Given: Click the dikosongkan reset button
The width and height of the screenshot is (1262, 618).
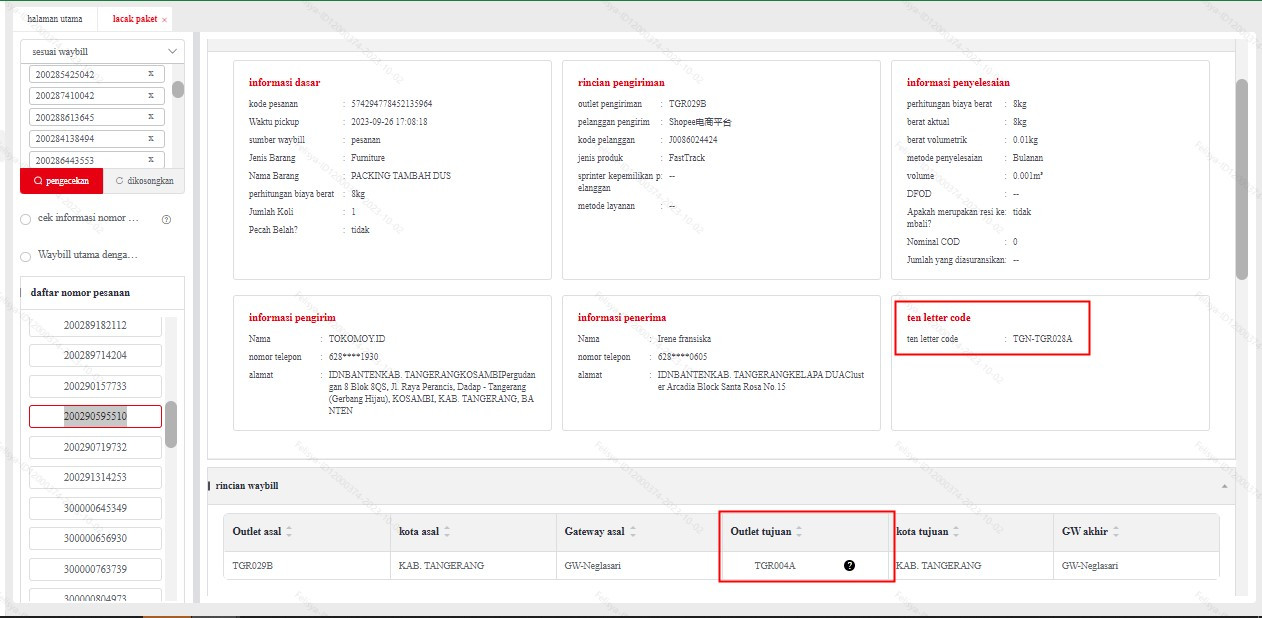Looking at the screenshot, I should point(145,181).
